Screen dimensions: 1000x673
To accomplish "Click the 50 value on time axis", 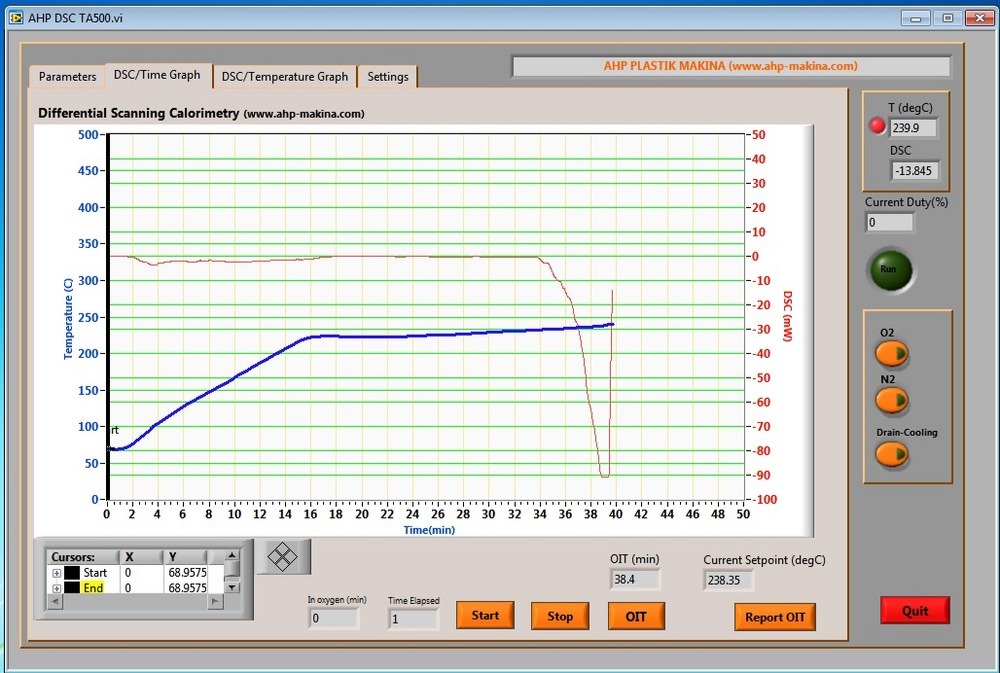I will pos(743,514).
